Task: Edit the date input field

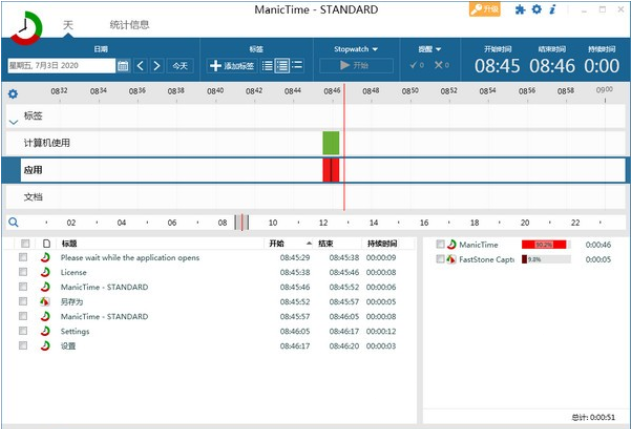Action: (x=61, y=65)
